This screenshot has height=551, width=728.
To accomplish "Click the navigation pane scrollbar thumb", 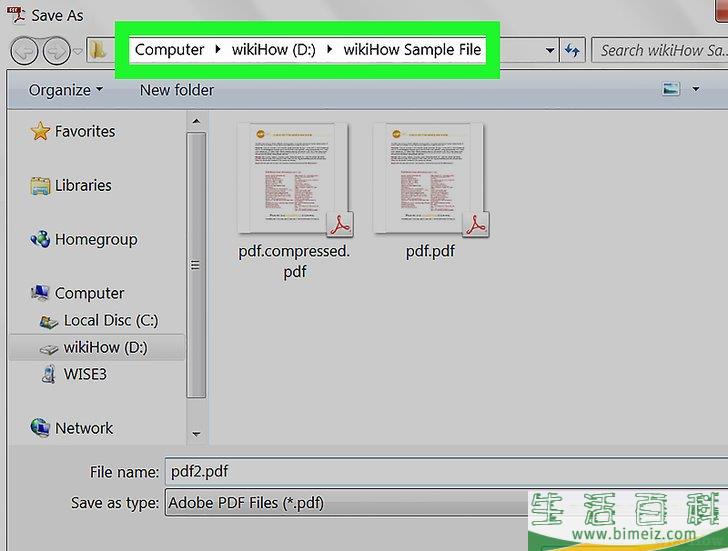I will tap(196, 265).
